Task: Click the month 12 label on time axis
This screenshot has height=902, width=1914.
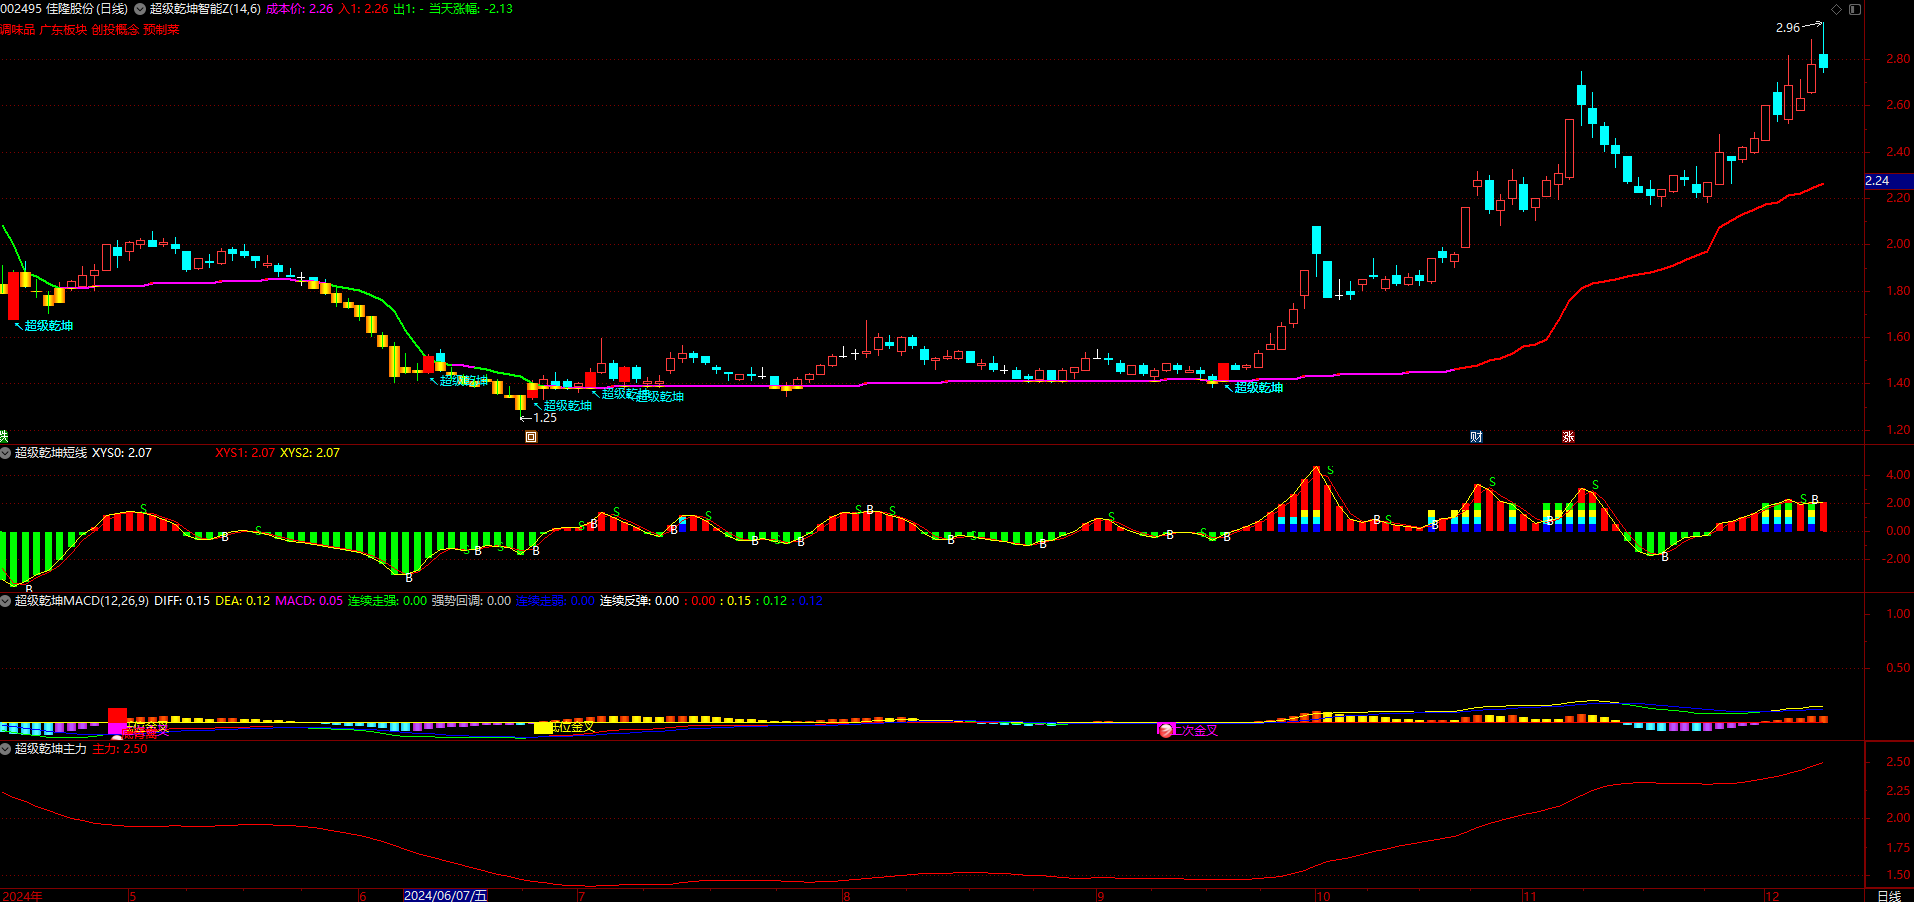Action: tap(1771, 896)
